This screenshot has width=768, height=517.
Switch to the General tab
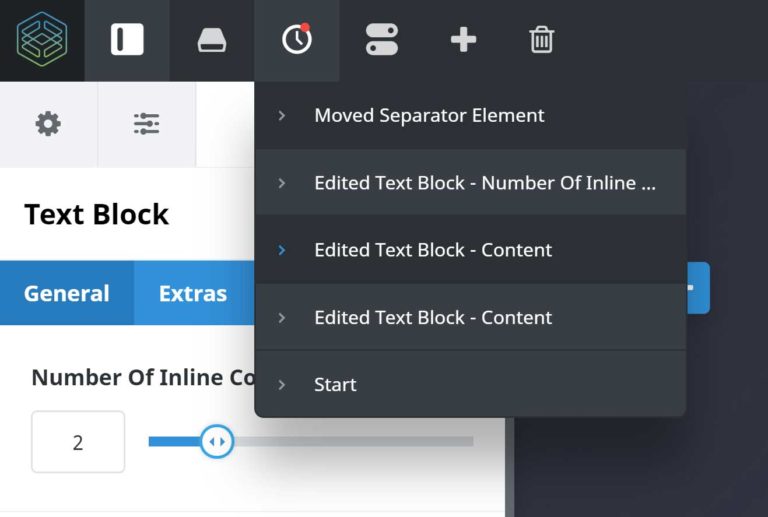pyautogui.click(x=67, y=293)
